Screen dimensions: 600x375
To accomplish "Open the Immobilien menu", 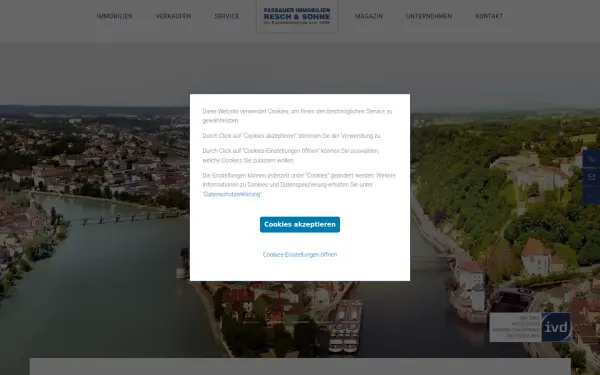I will [x=114, y=16].
